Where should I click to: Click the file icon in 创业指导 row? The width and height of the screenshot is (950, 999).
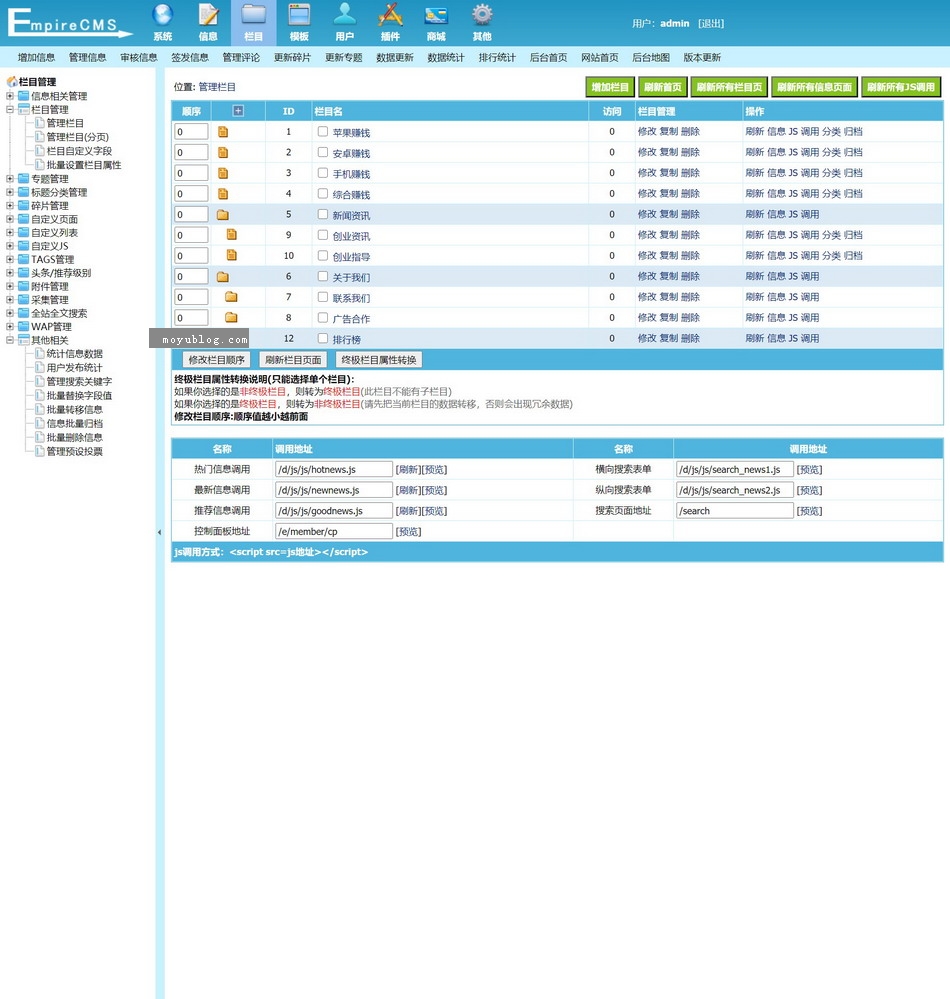(x=232, y=255)
